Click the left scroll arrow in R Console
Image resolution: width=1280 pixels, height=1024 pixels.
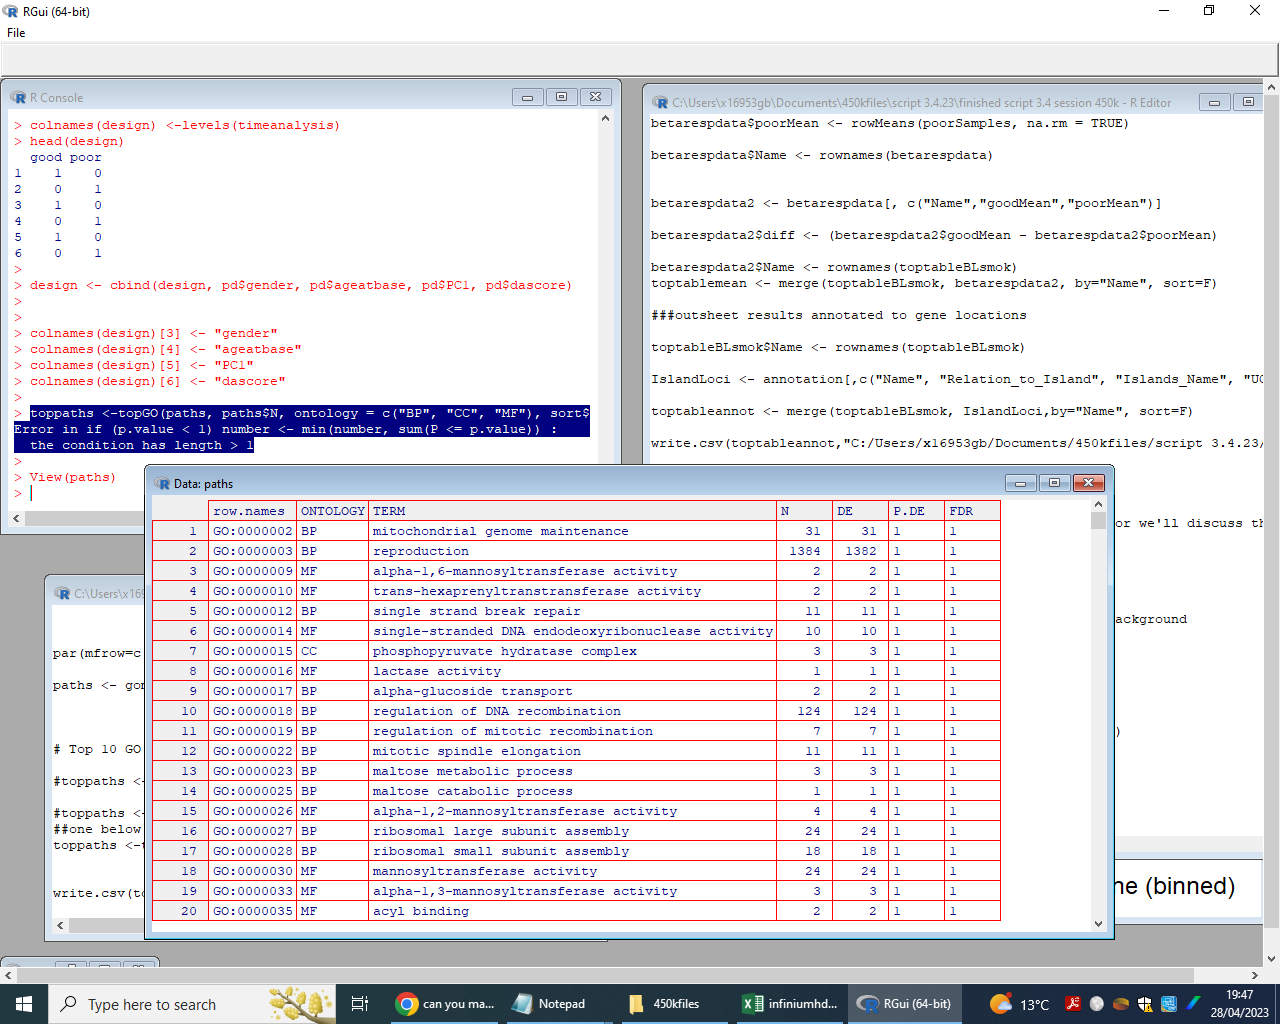tap(16, 519)
